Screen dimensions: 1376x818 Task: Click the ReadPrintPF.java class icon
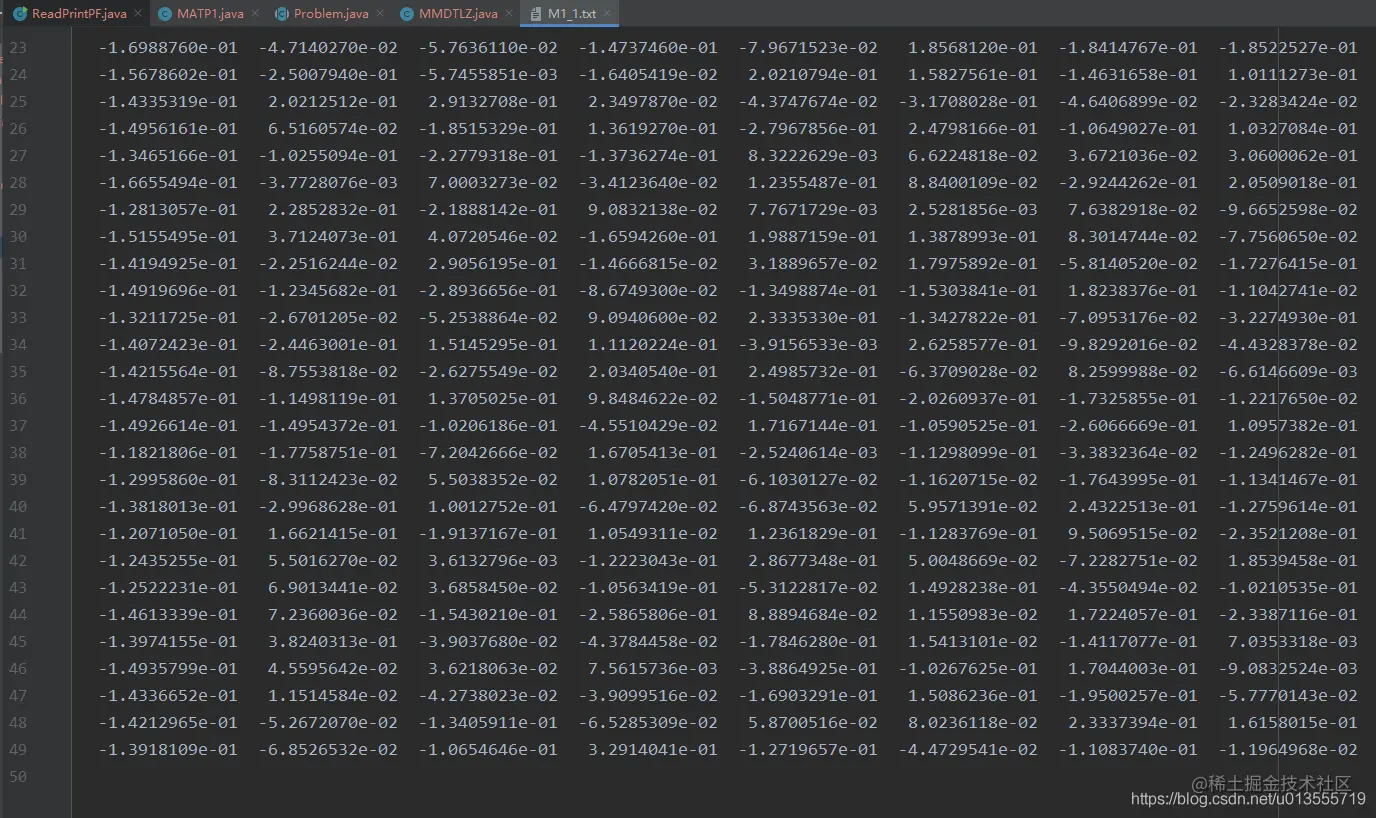20,14
